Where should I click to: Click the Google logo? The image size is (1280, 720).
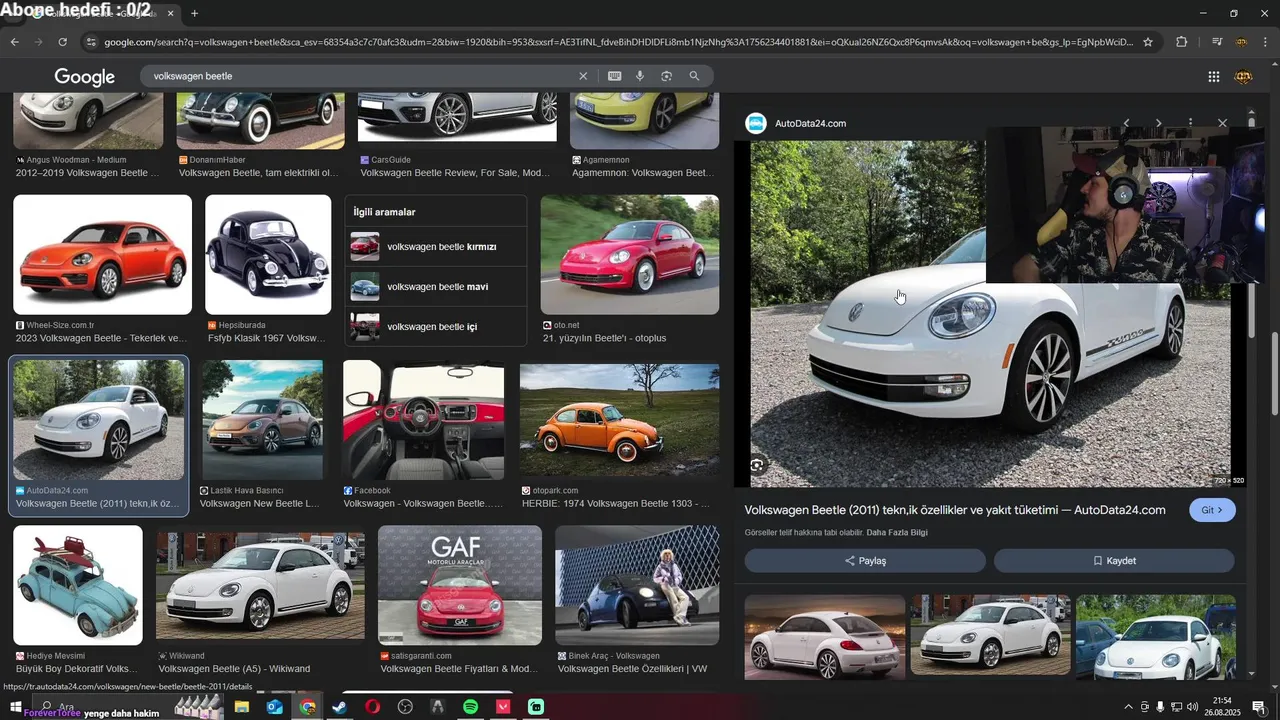pos(84,77)
